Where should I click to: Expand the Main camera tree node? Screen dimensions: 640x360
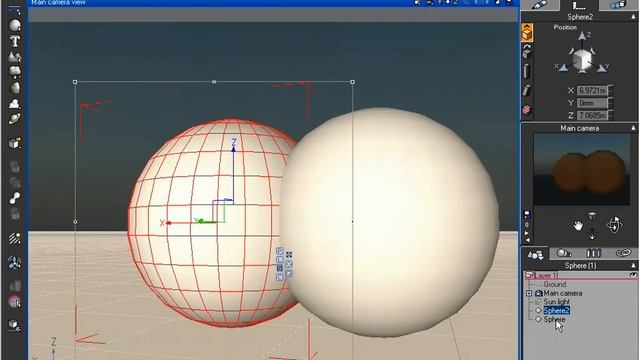[529, 293]
